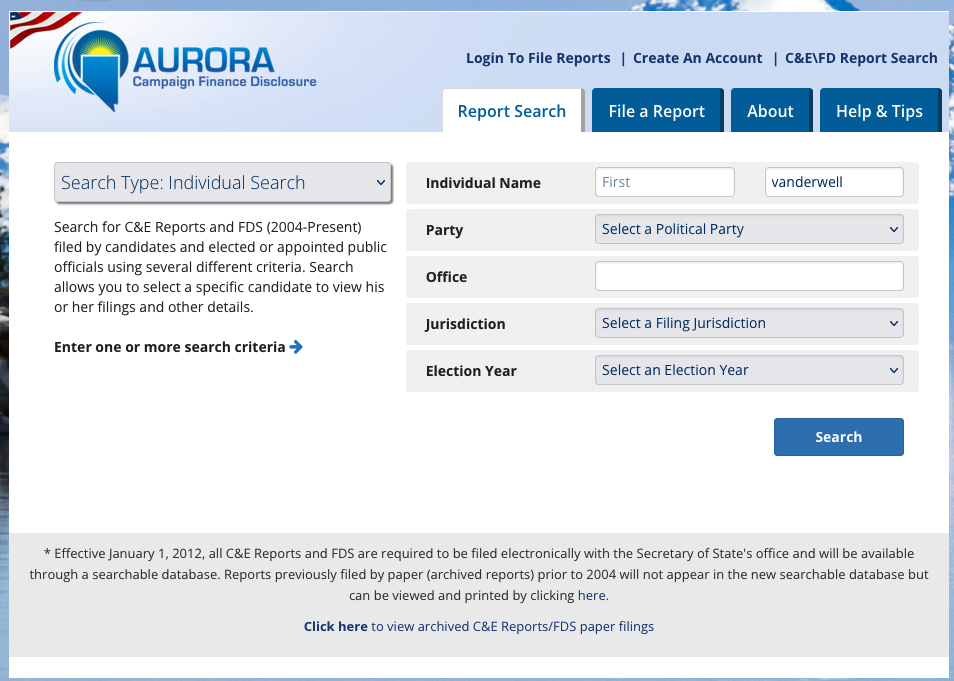Screen dimensions: 954x681
Task: Open the Help & Tips tab
Action: (x=879, y=111)
